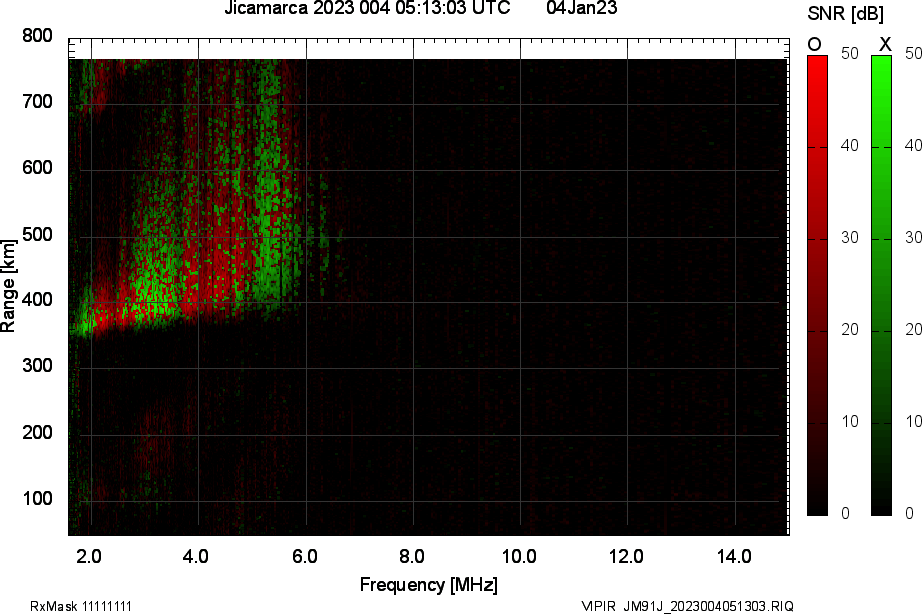Click the 'X' label above the green bar

point(884,44)
